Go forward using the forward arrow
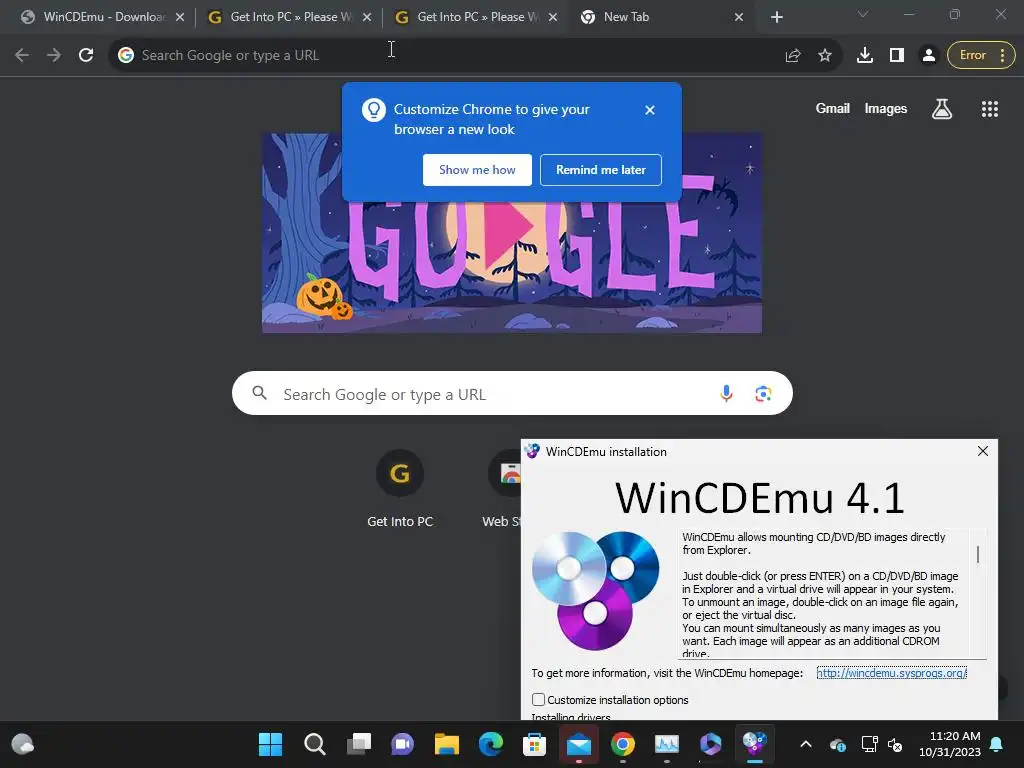The height and width of the screenshot is (768, 1024). pyautogui.click(x=54, y=55)
